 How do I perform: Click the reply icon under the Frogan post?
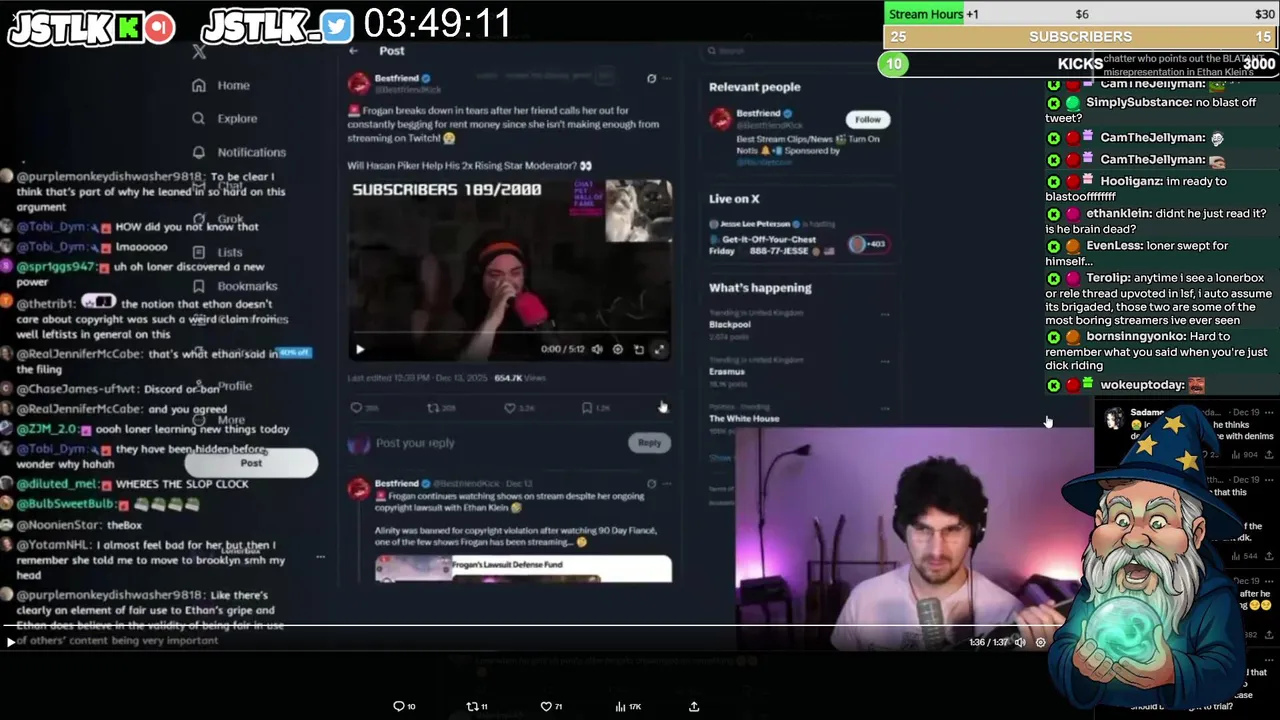pyautogui.click(x=356, y=408)
